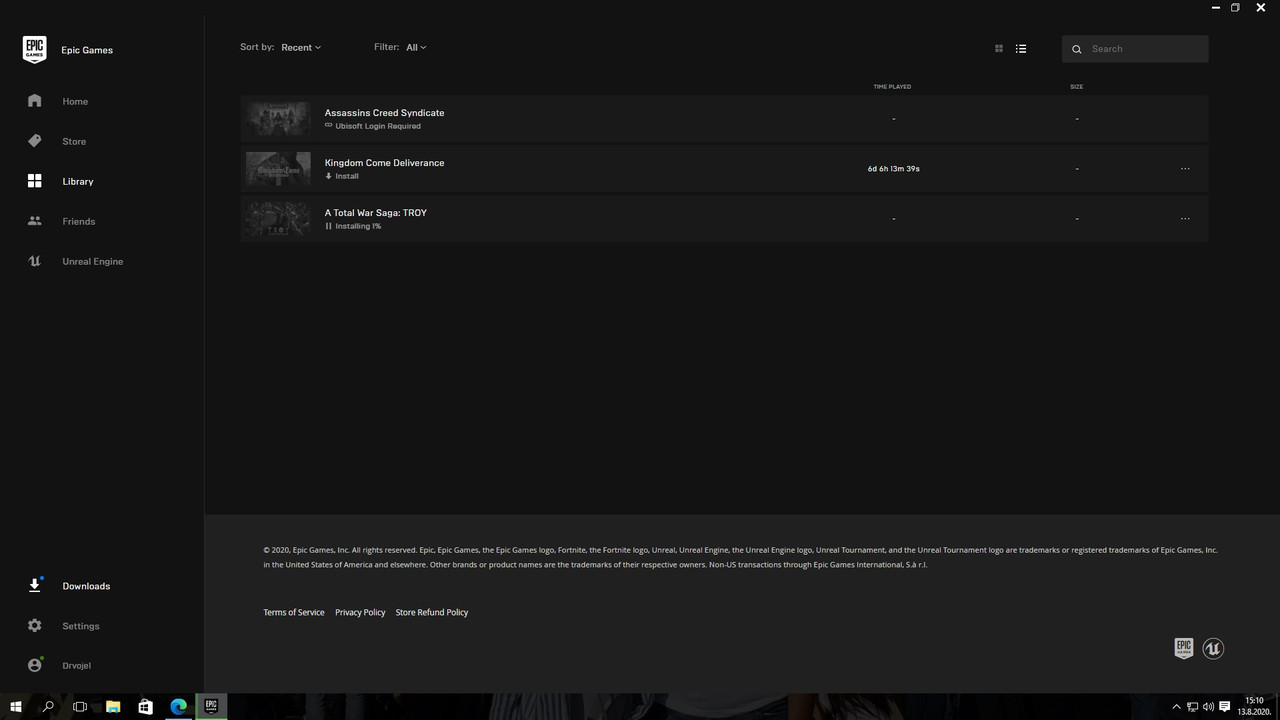Image resolution: width=1280 pixels, height=720 pixels.
Task: Click Kingdom Come Deliverance title
Action: (x=384, y=163)
